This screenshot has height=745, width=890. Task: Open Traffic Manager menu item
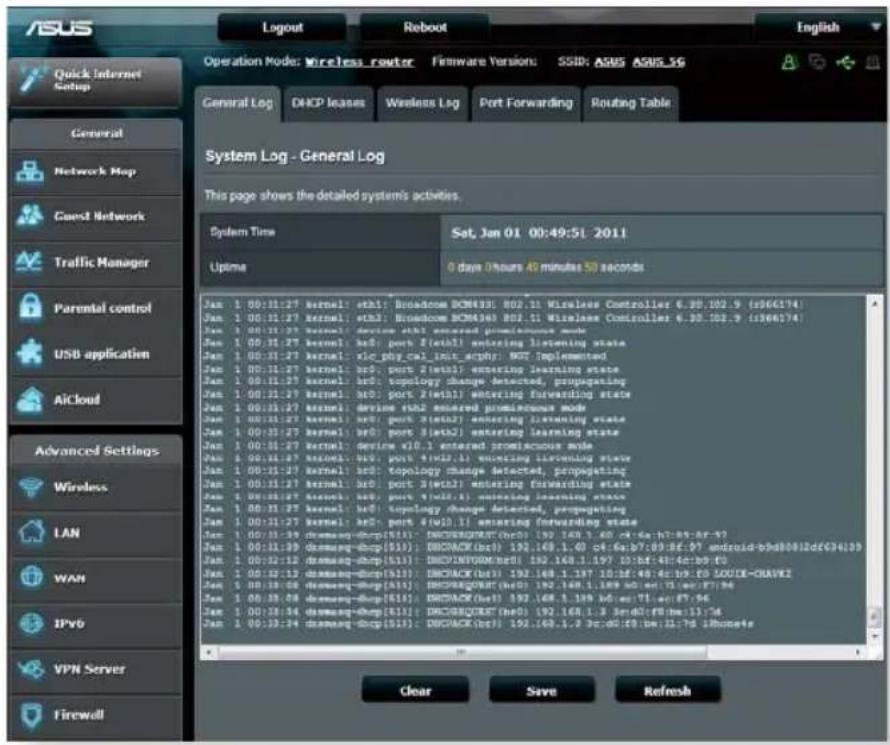pyautogui.click(x=96, y=262)
